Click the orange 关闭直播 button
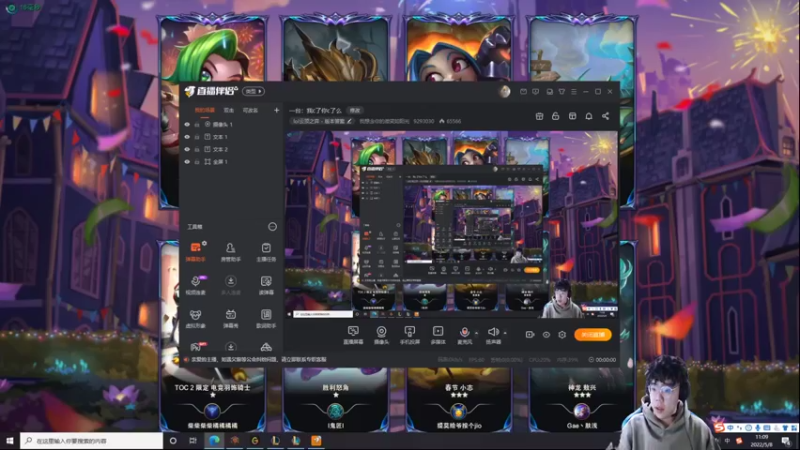Screen dimensions: 800x450 click(593, 335)
